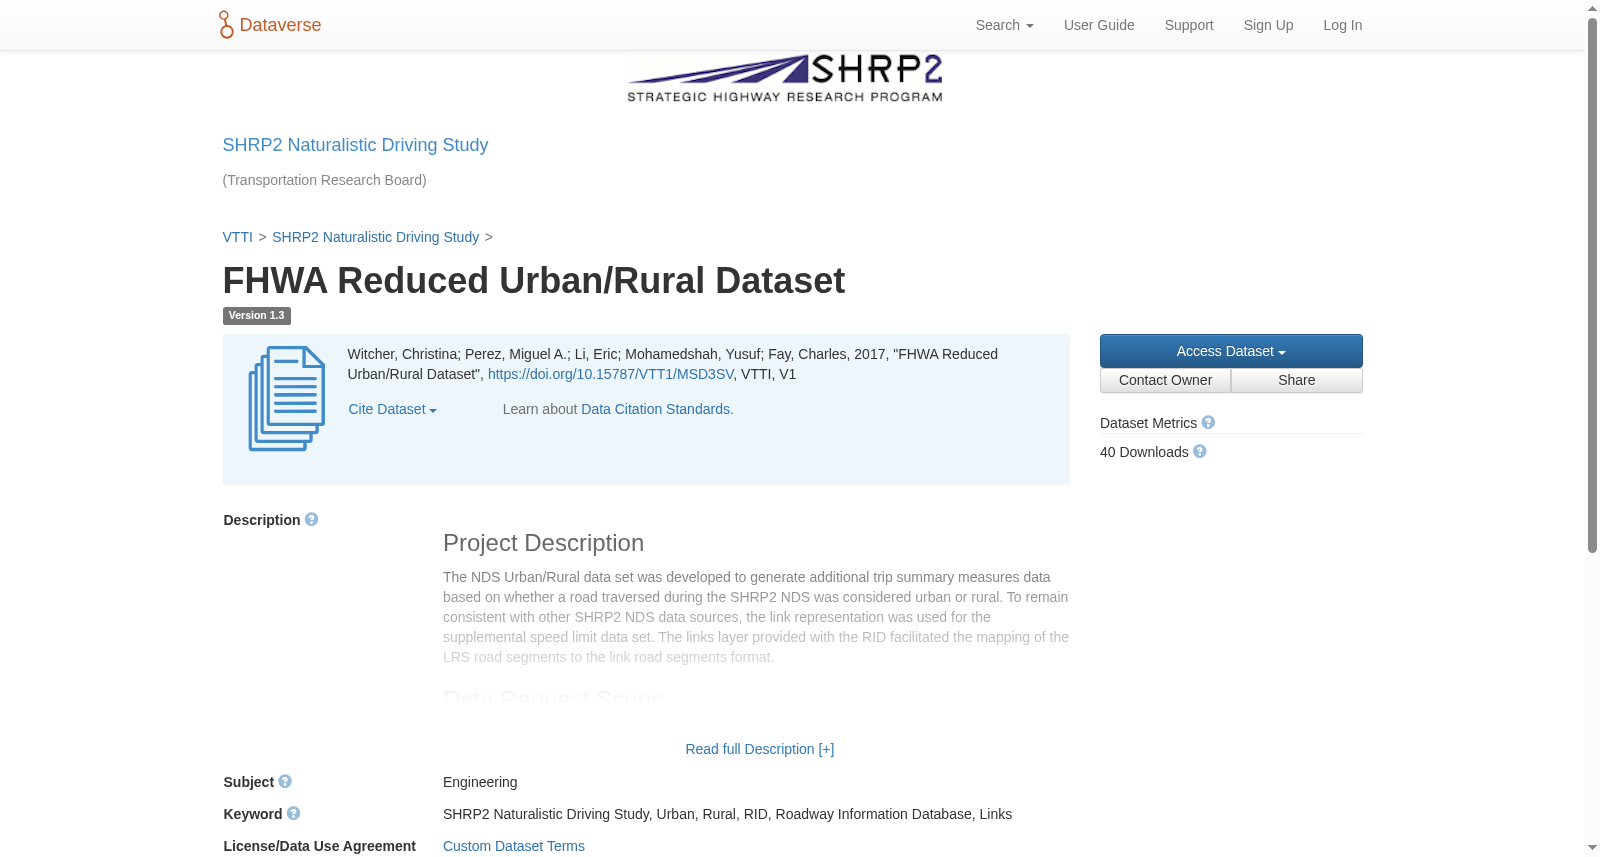Click the Contact Owner button
1600x857 pixels.
tap(1165, 380)
